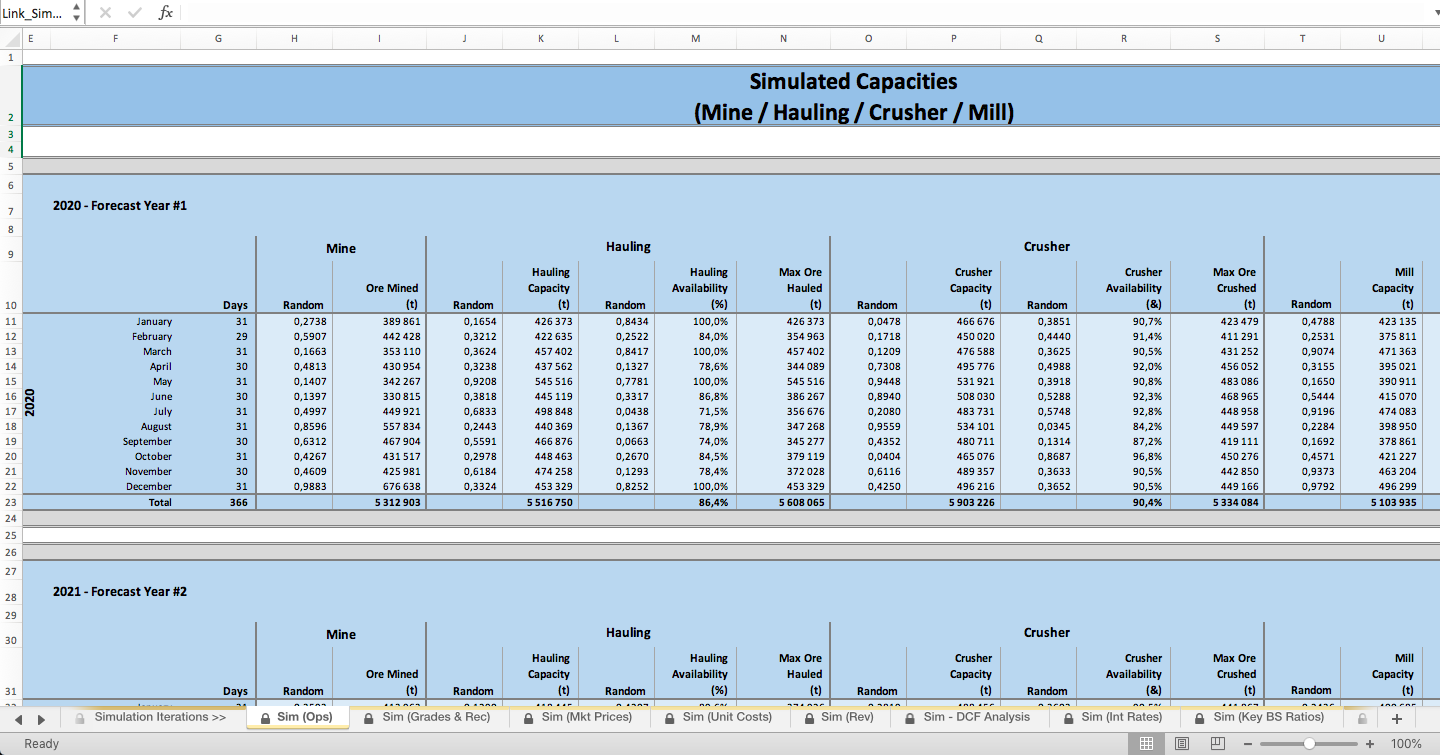Switch to Page Break Preview icon
The width and height of the screenshot is (1440, 755).
1217,743
